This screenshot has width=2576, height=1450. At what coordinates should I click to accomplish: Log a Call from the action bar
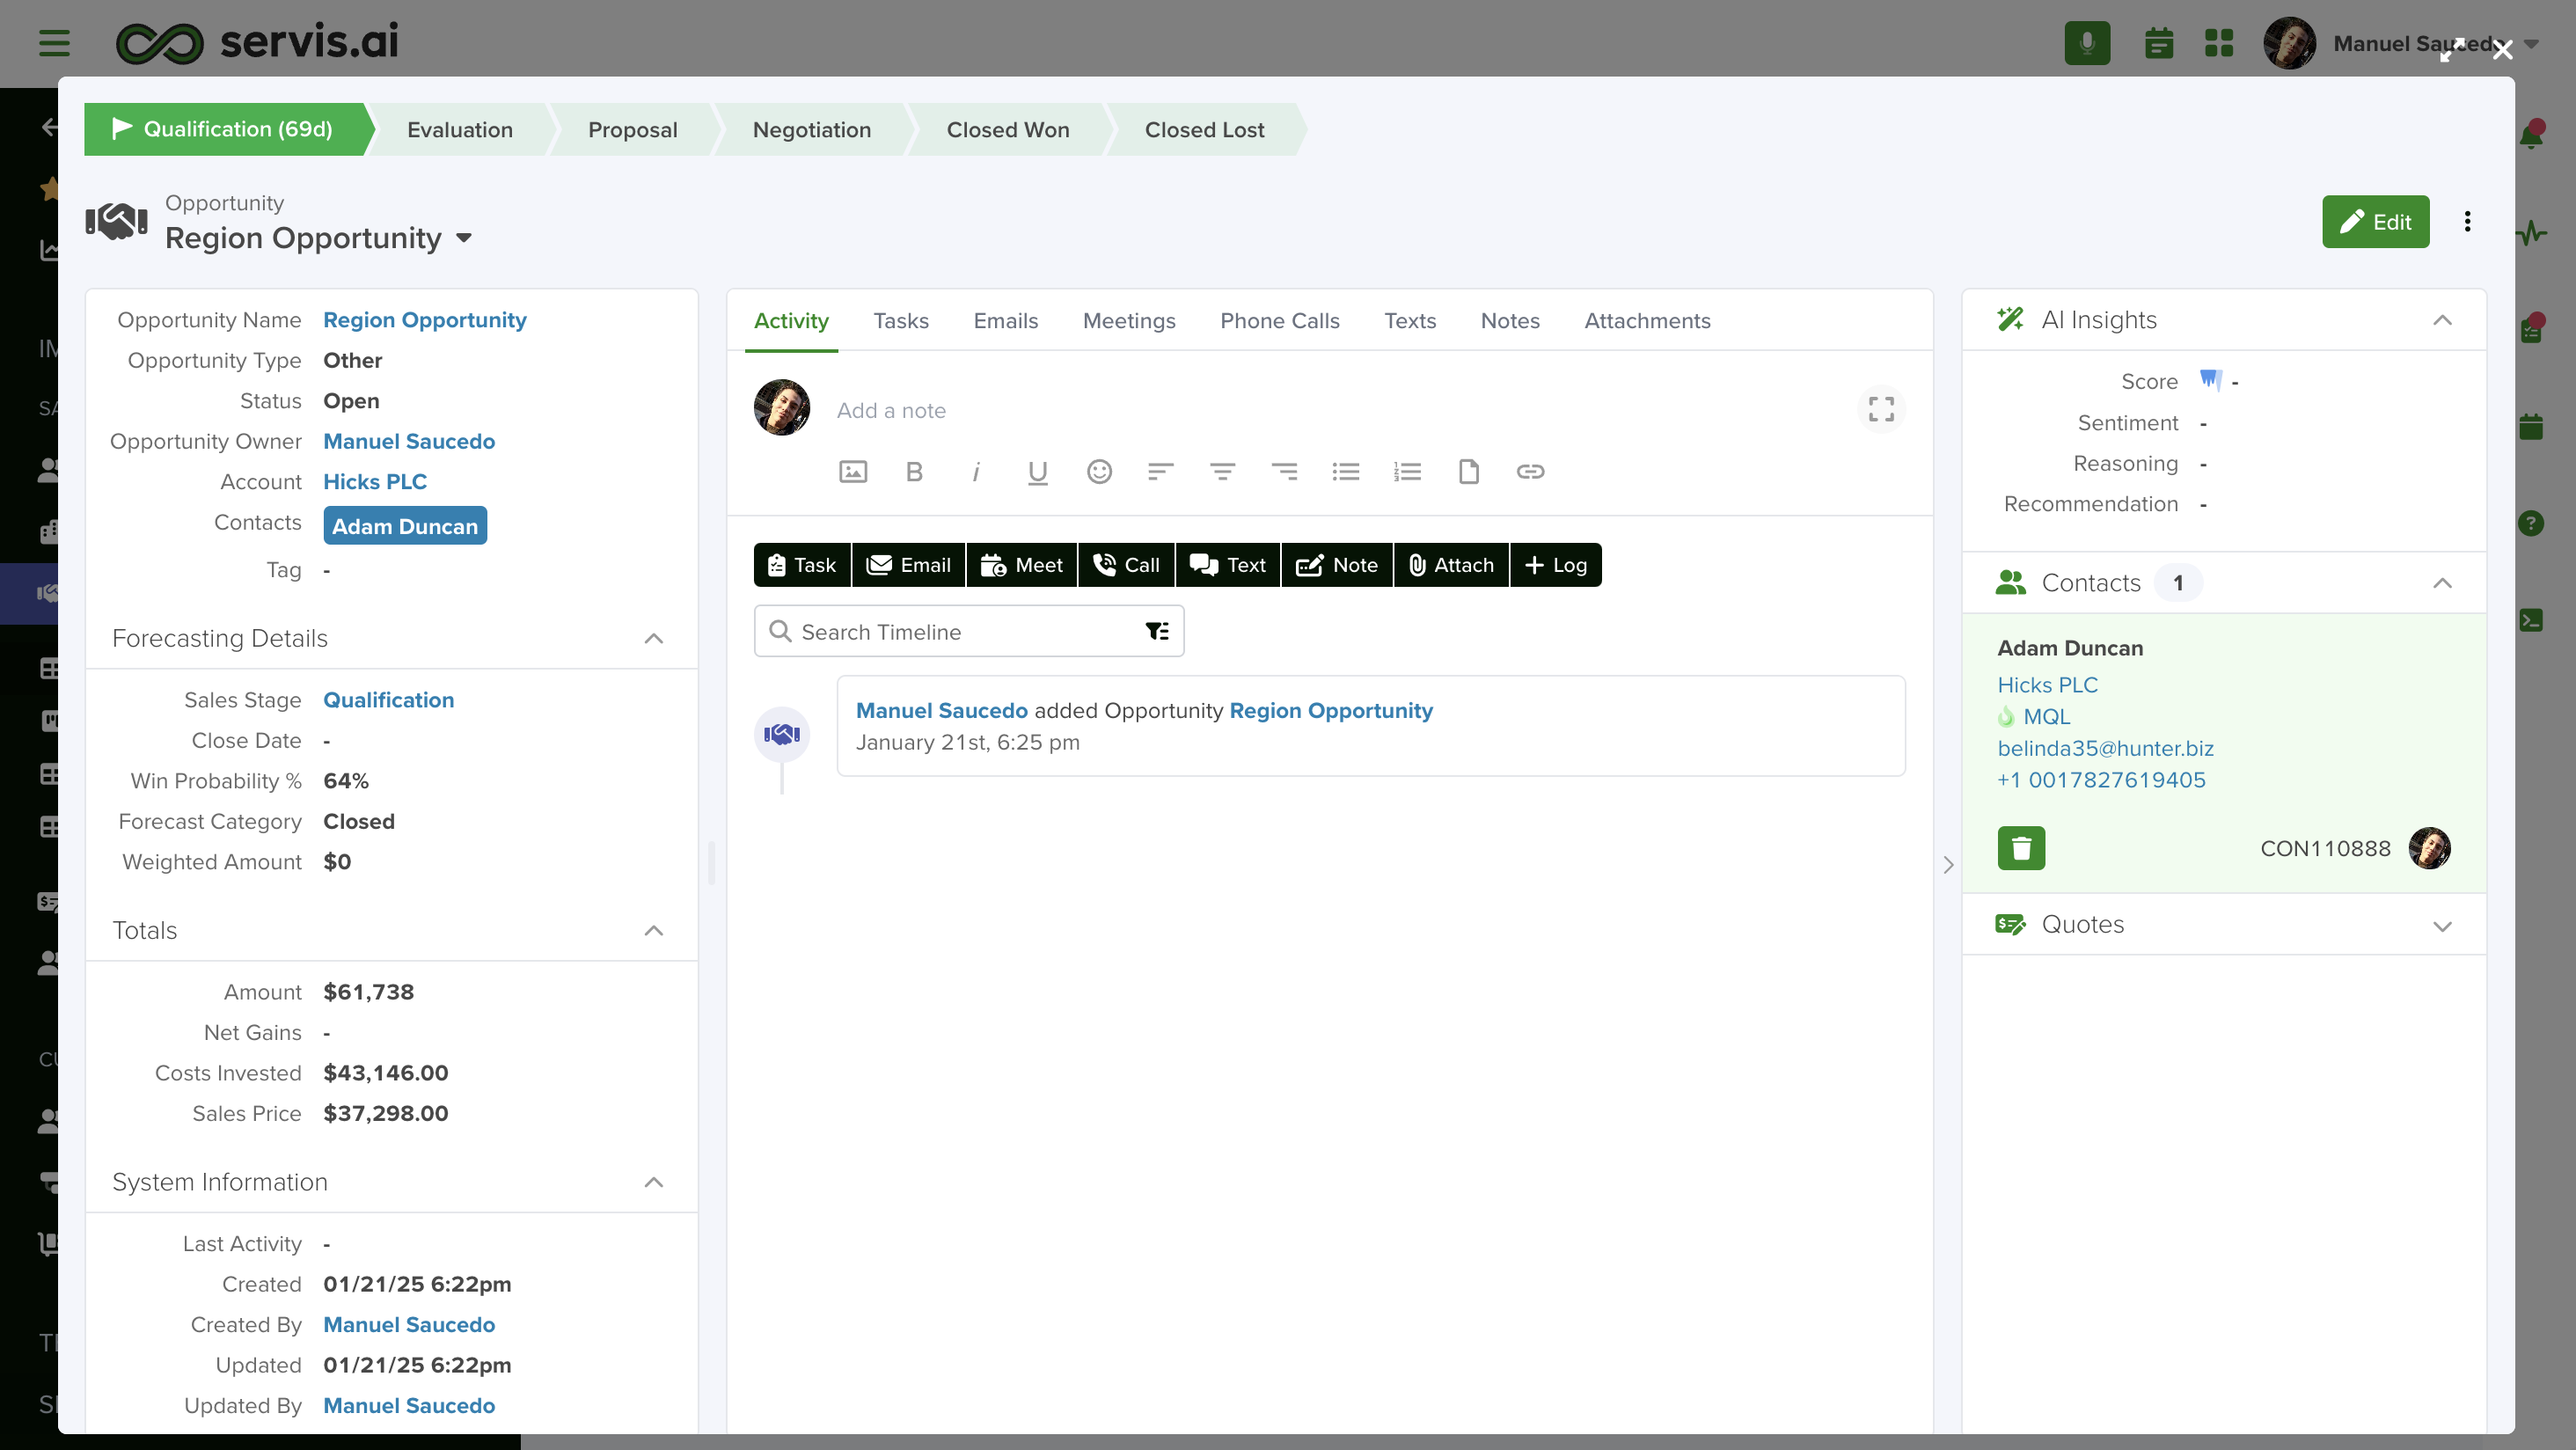1126,565
